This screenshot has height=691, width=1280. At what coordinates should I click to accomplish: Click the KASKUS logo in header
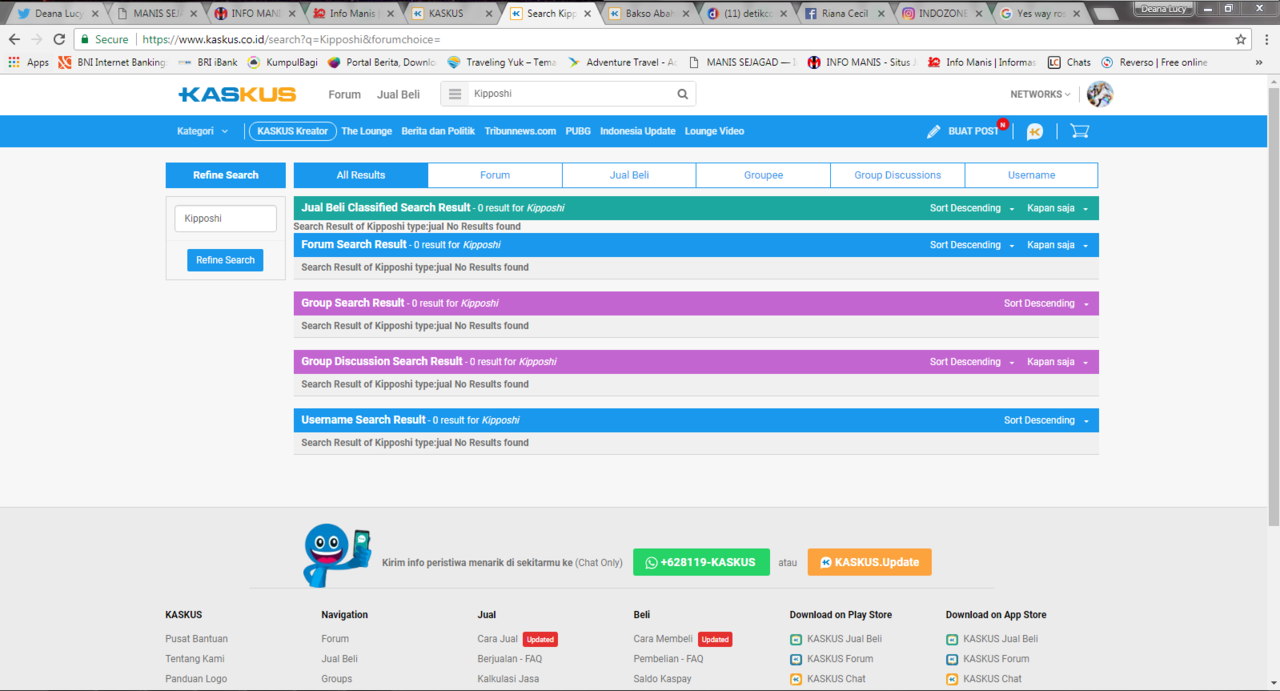(x=237, y=94)
